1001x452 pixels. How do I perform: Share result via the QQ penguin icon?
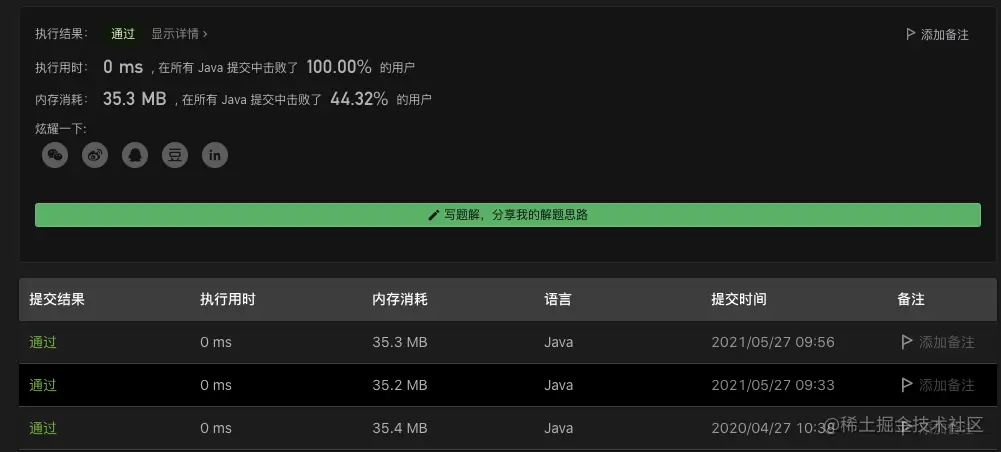135,155
